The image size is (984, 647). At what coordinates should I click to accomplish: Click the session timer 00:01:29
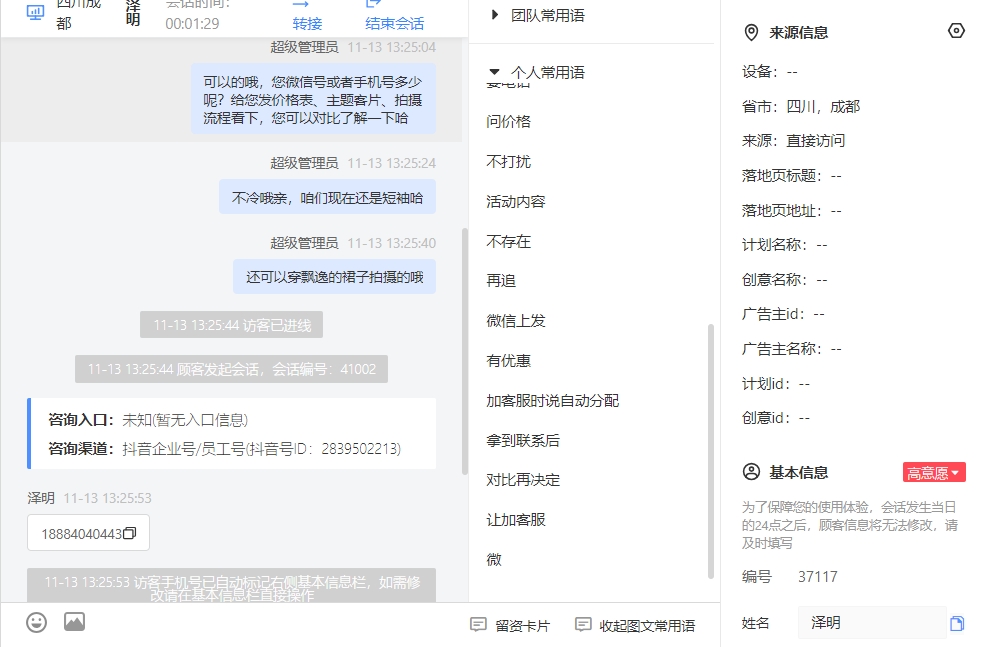pos(192,24)
